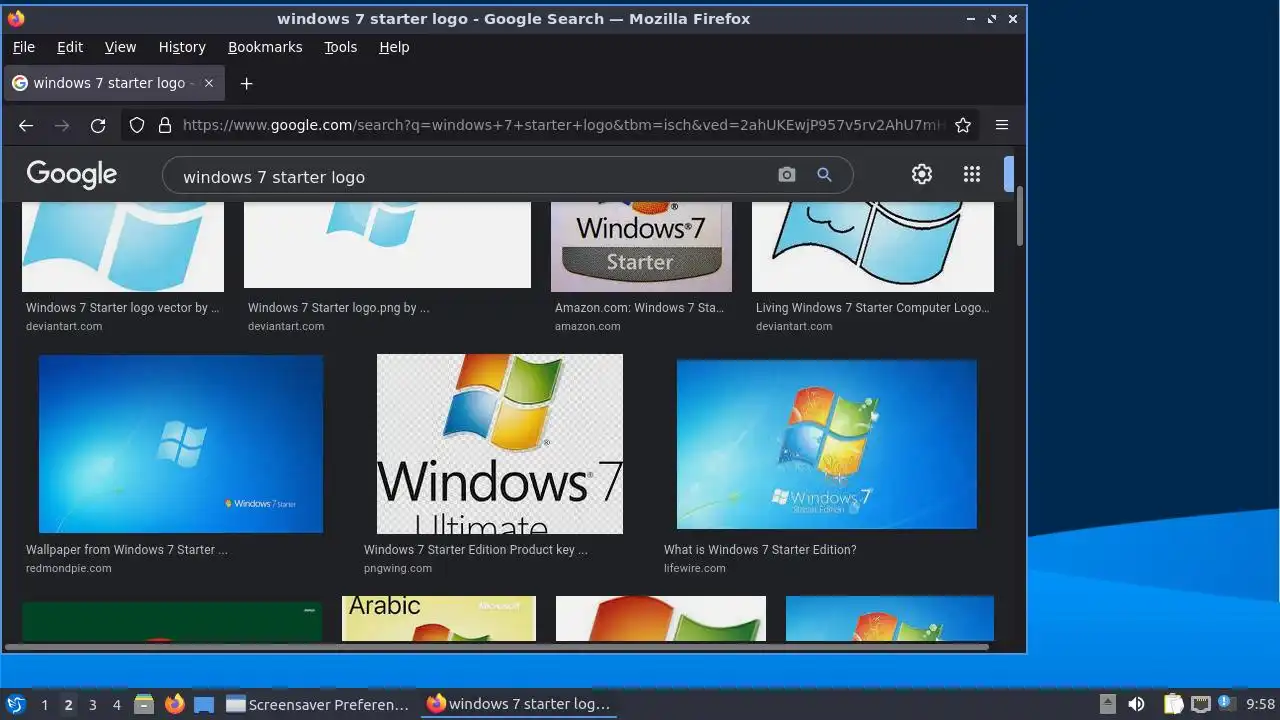
Task: Click 'Windows 7 Starter logo vector by ...' link
Action: tap(123, 308)
